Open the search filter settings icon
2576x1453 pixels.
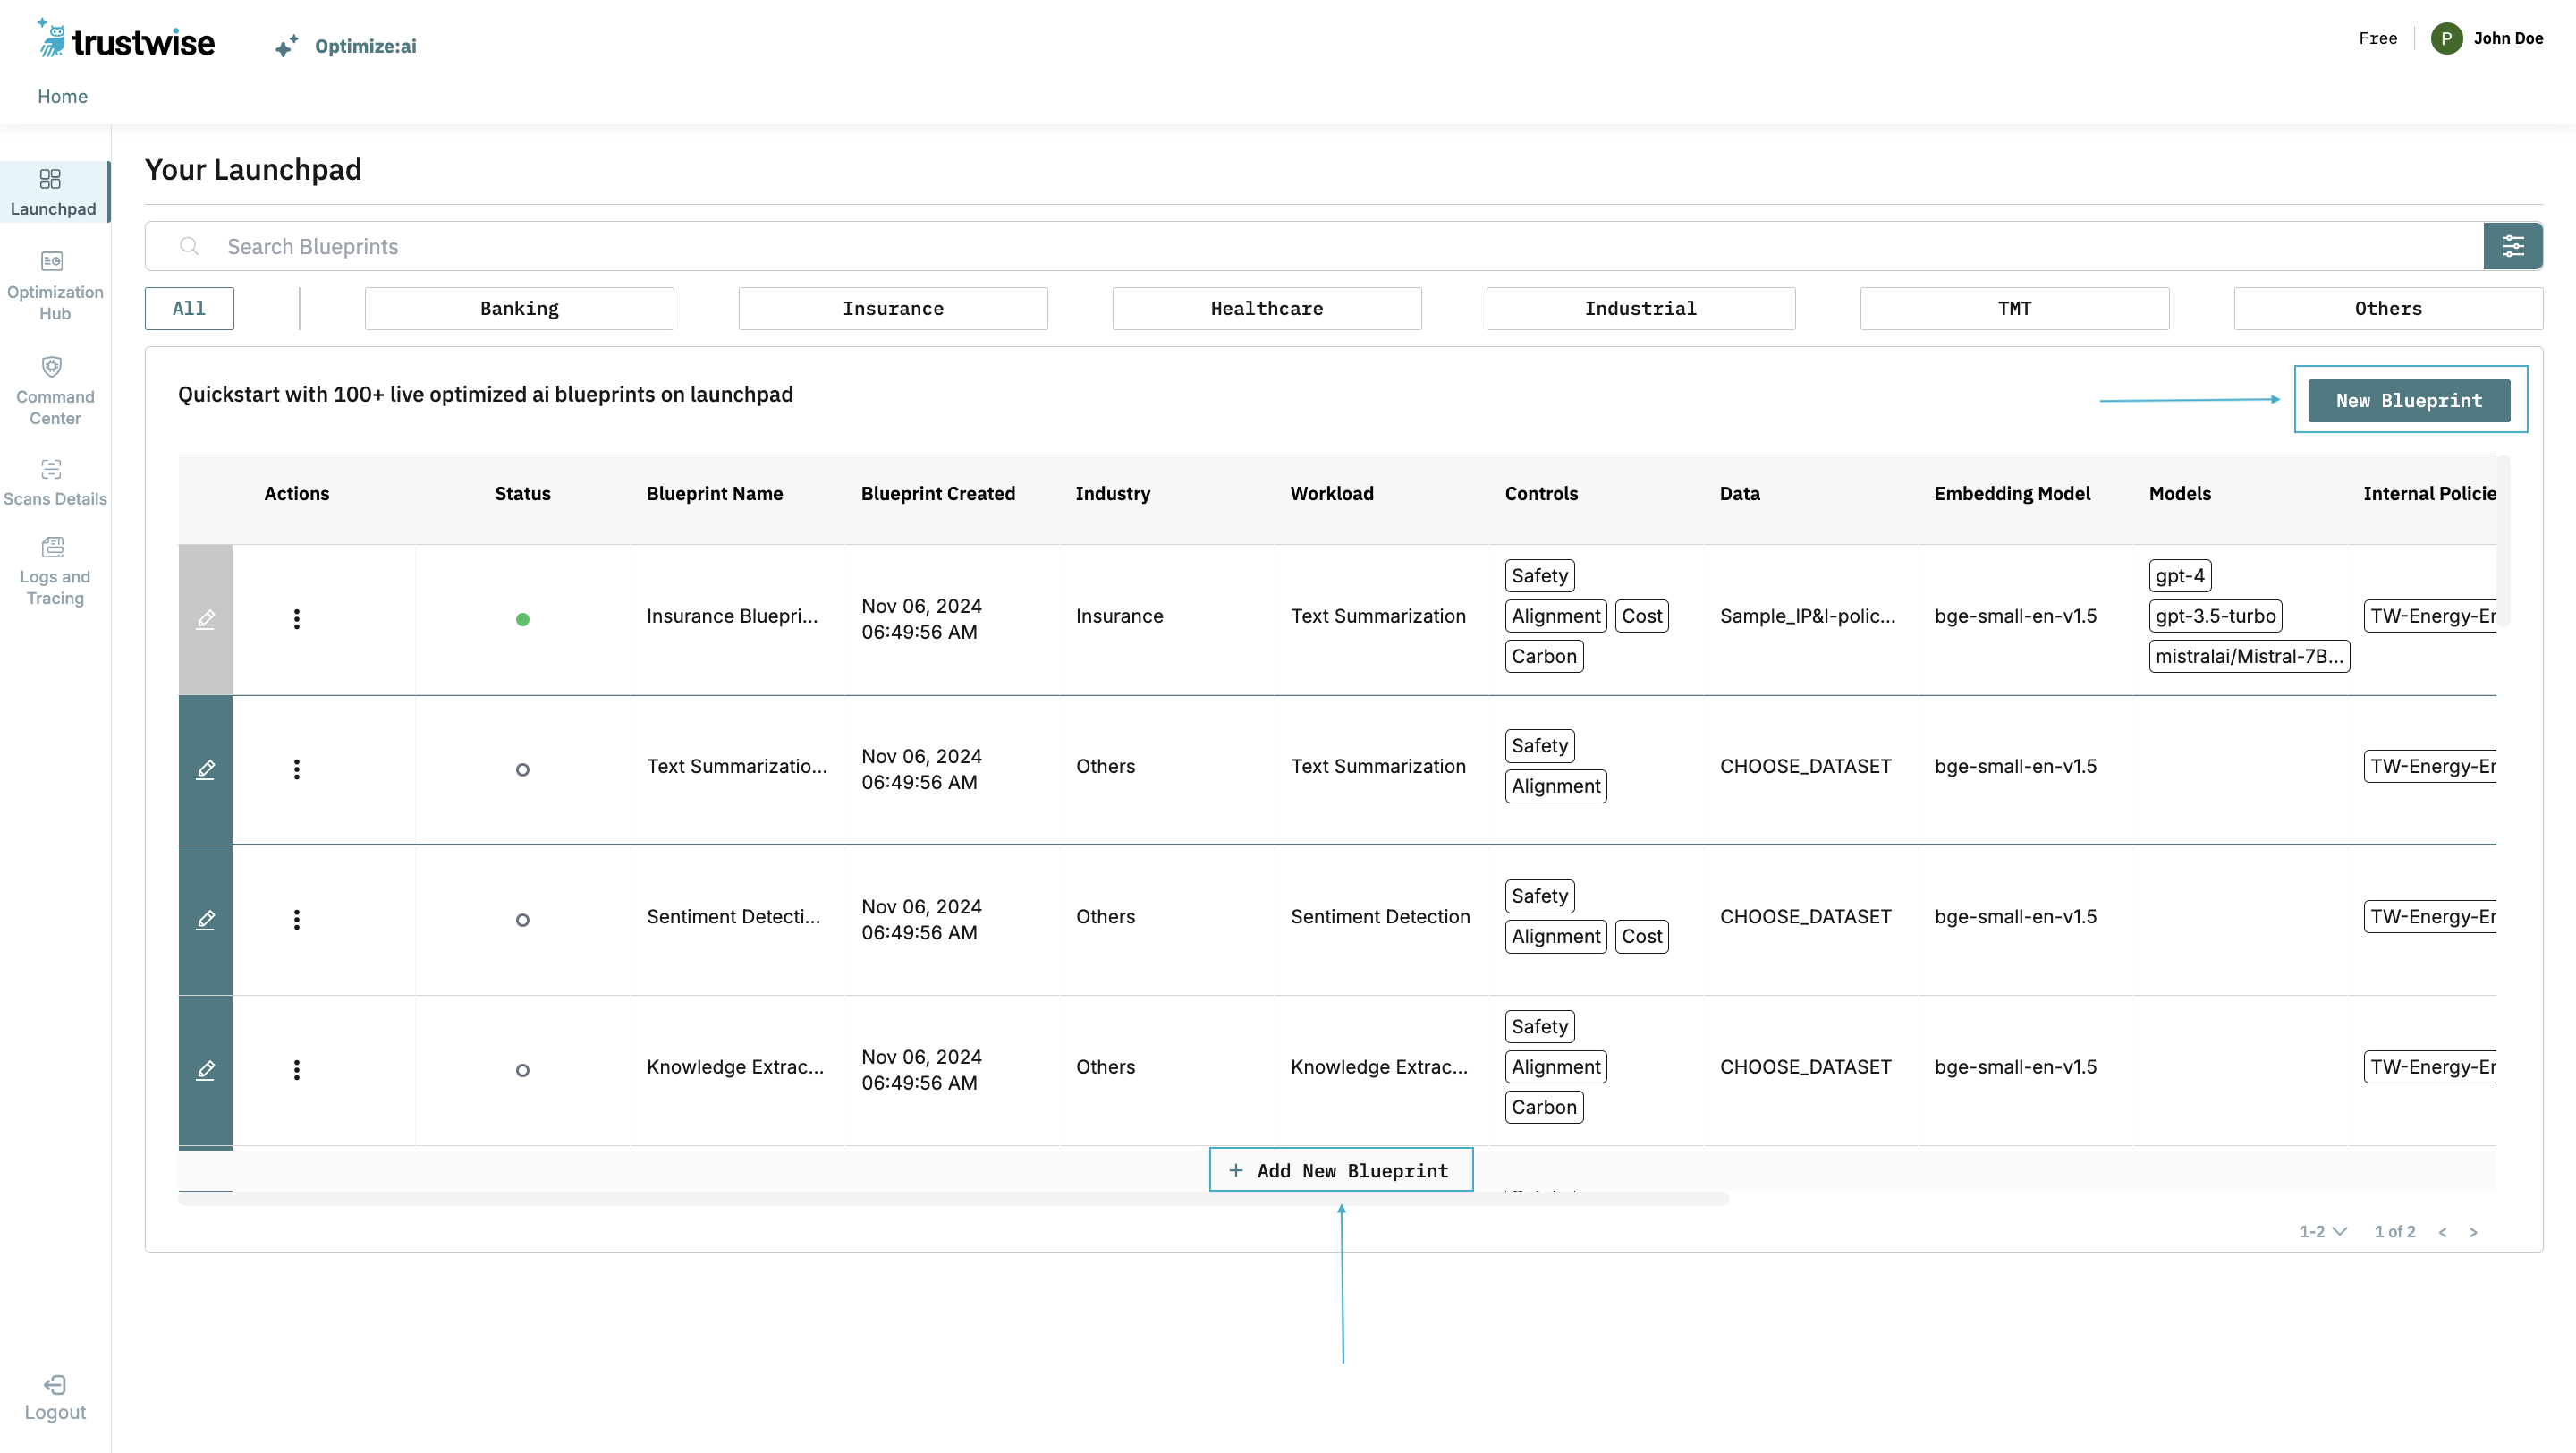tap(2512, 246)
